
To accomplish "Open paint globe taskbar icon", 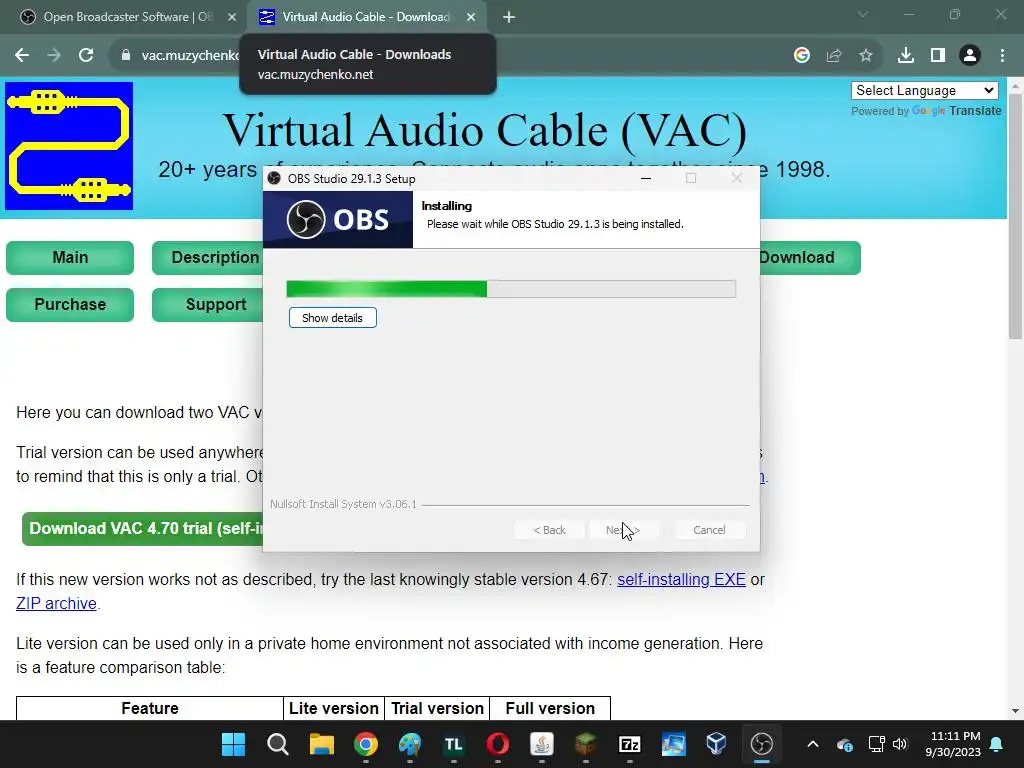I will (x=409, y=744).
